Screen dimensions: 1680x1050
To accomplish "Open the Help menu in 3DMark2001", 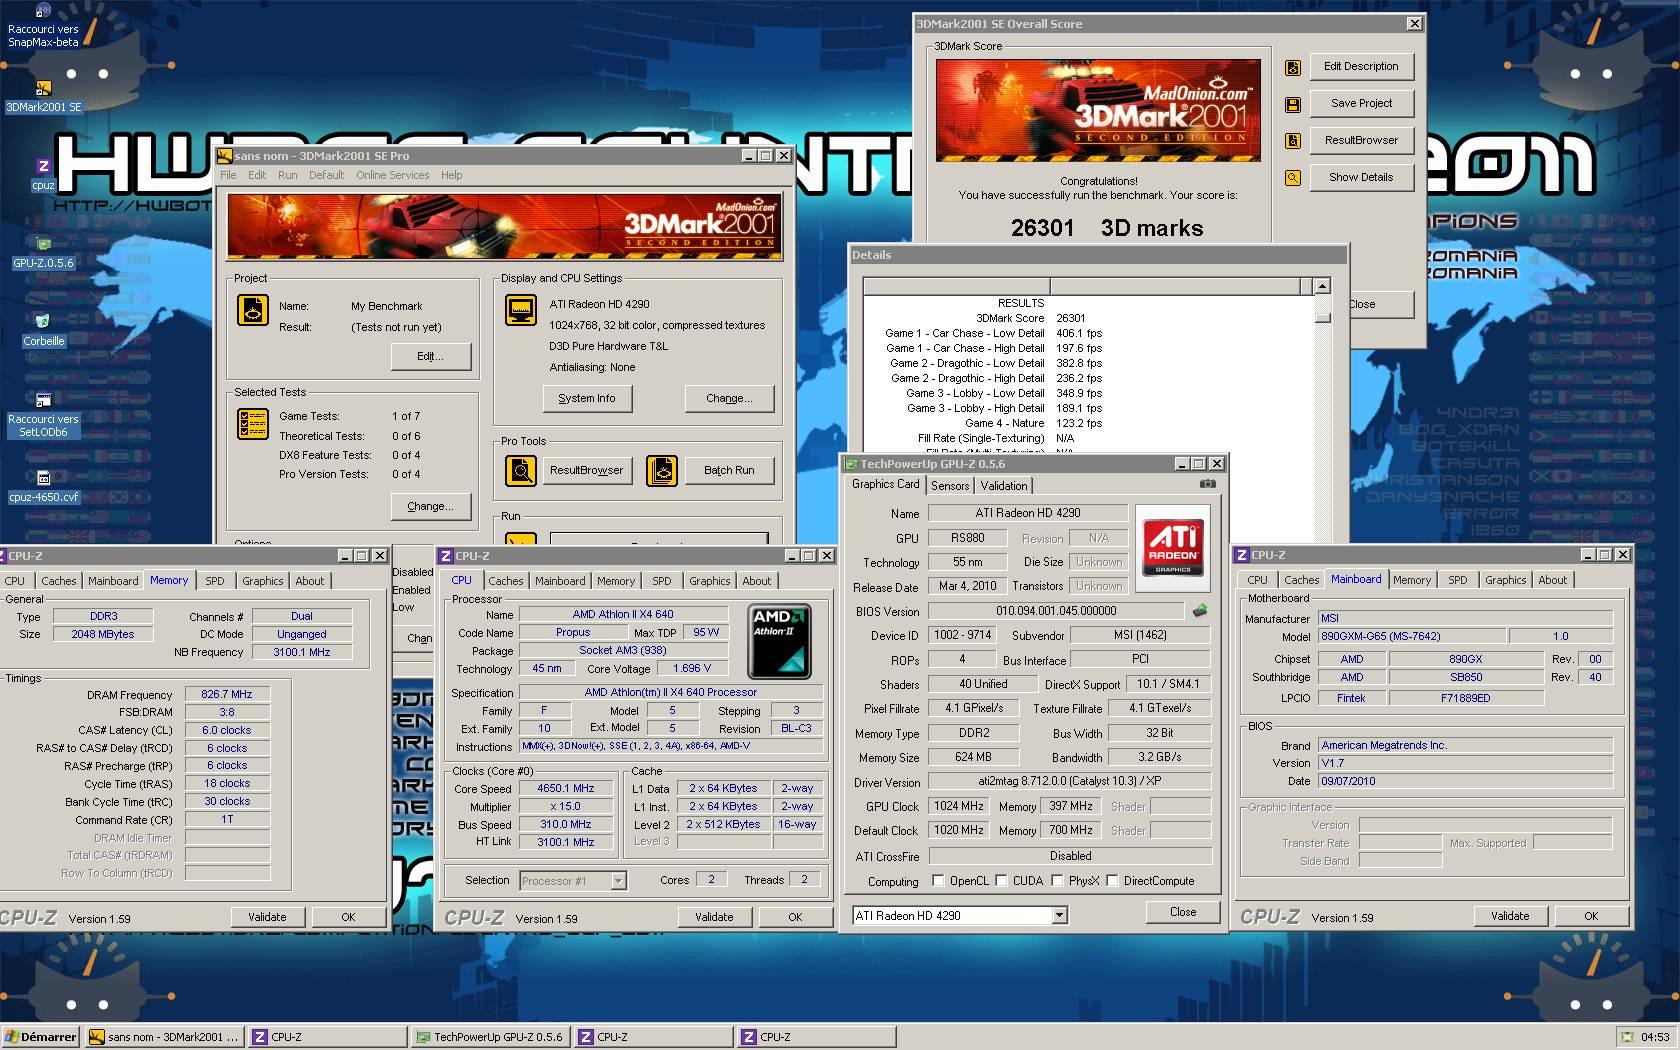I will [451, 175].
